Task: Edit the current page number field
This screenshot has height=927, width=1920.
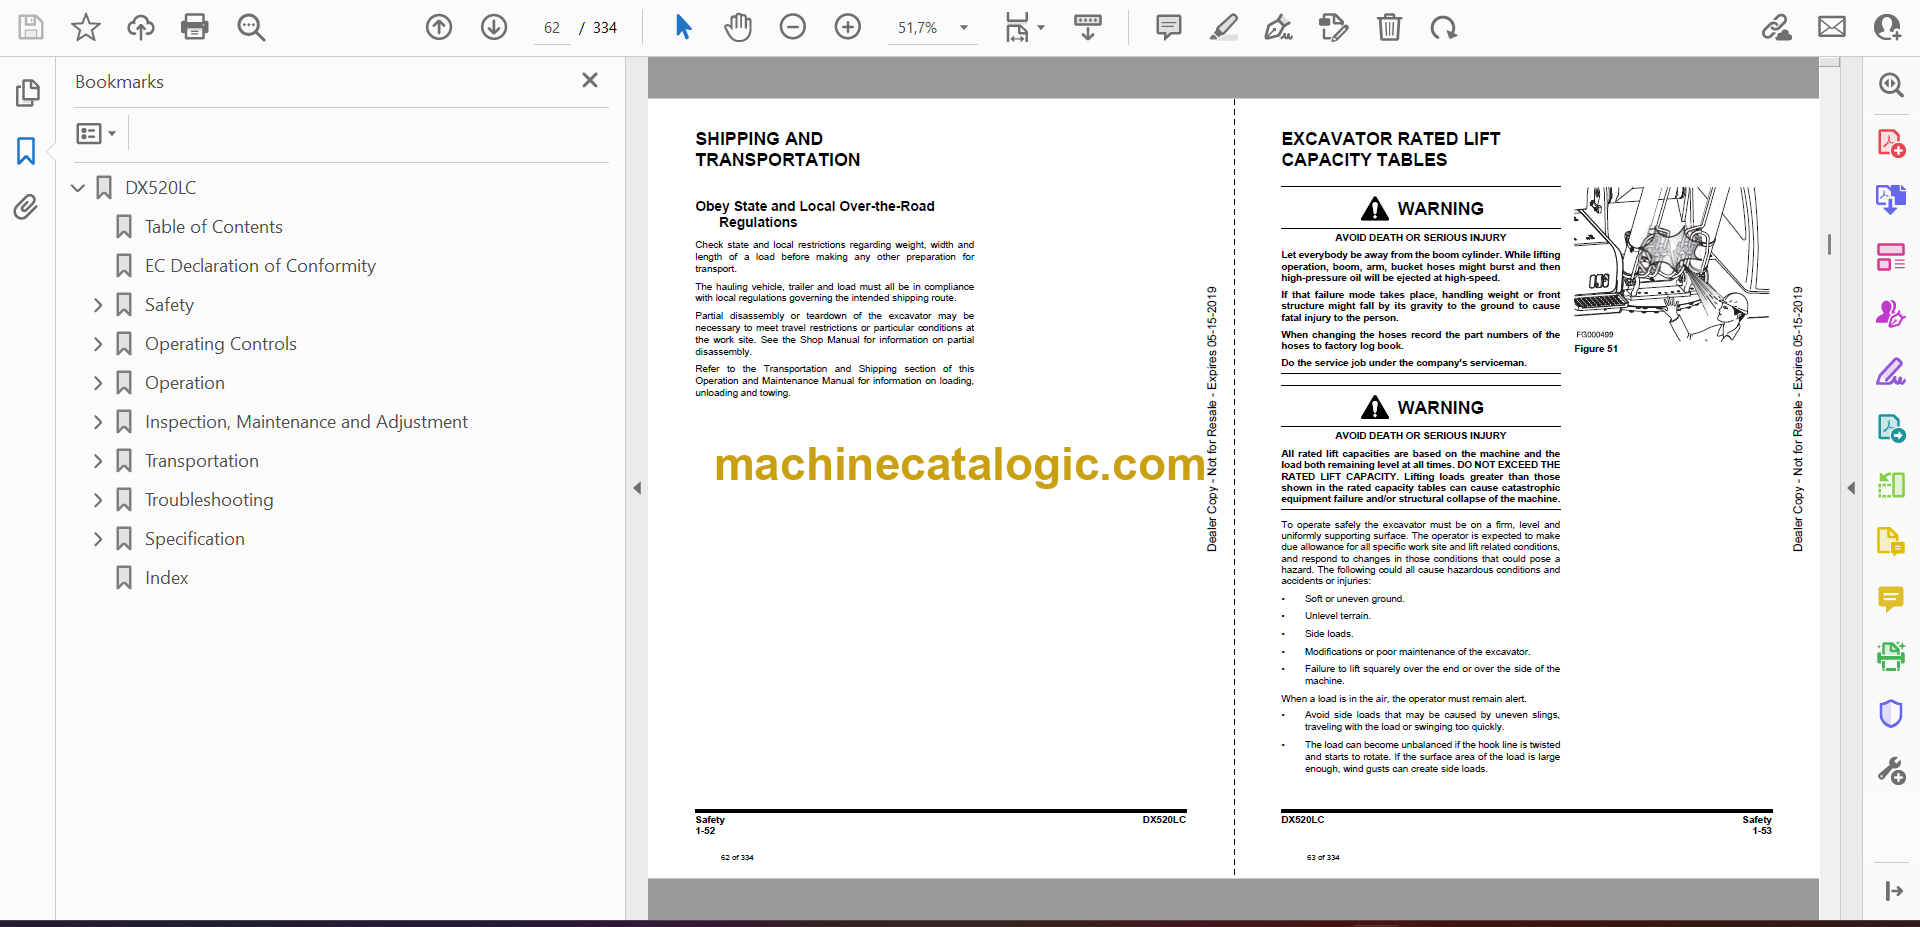Action: coord(552,28)
